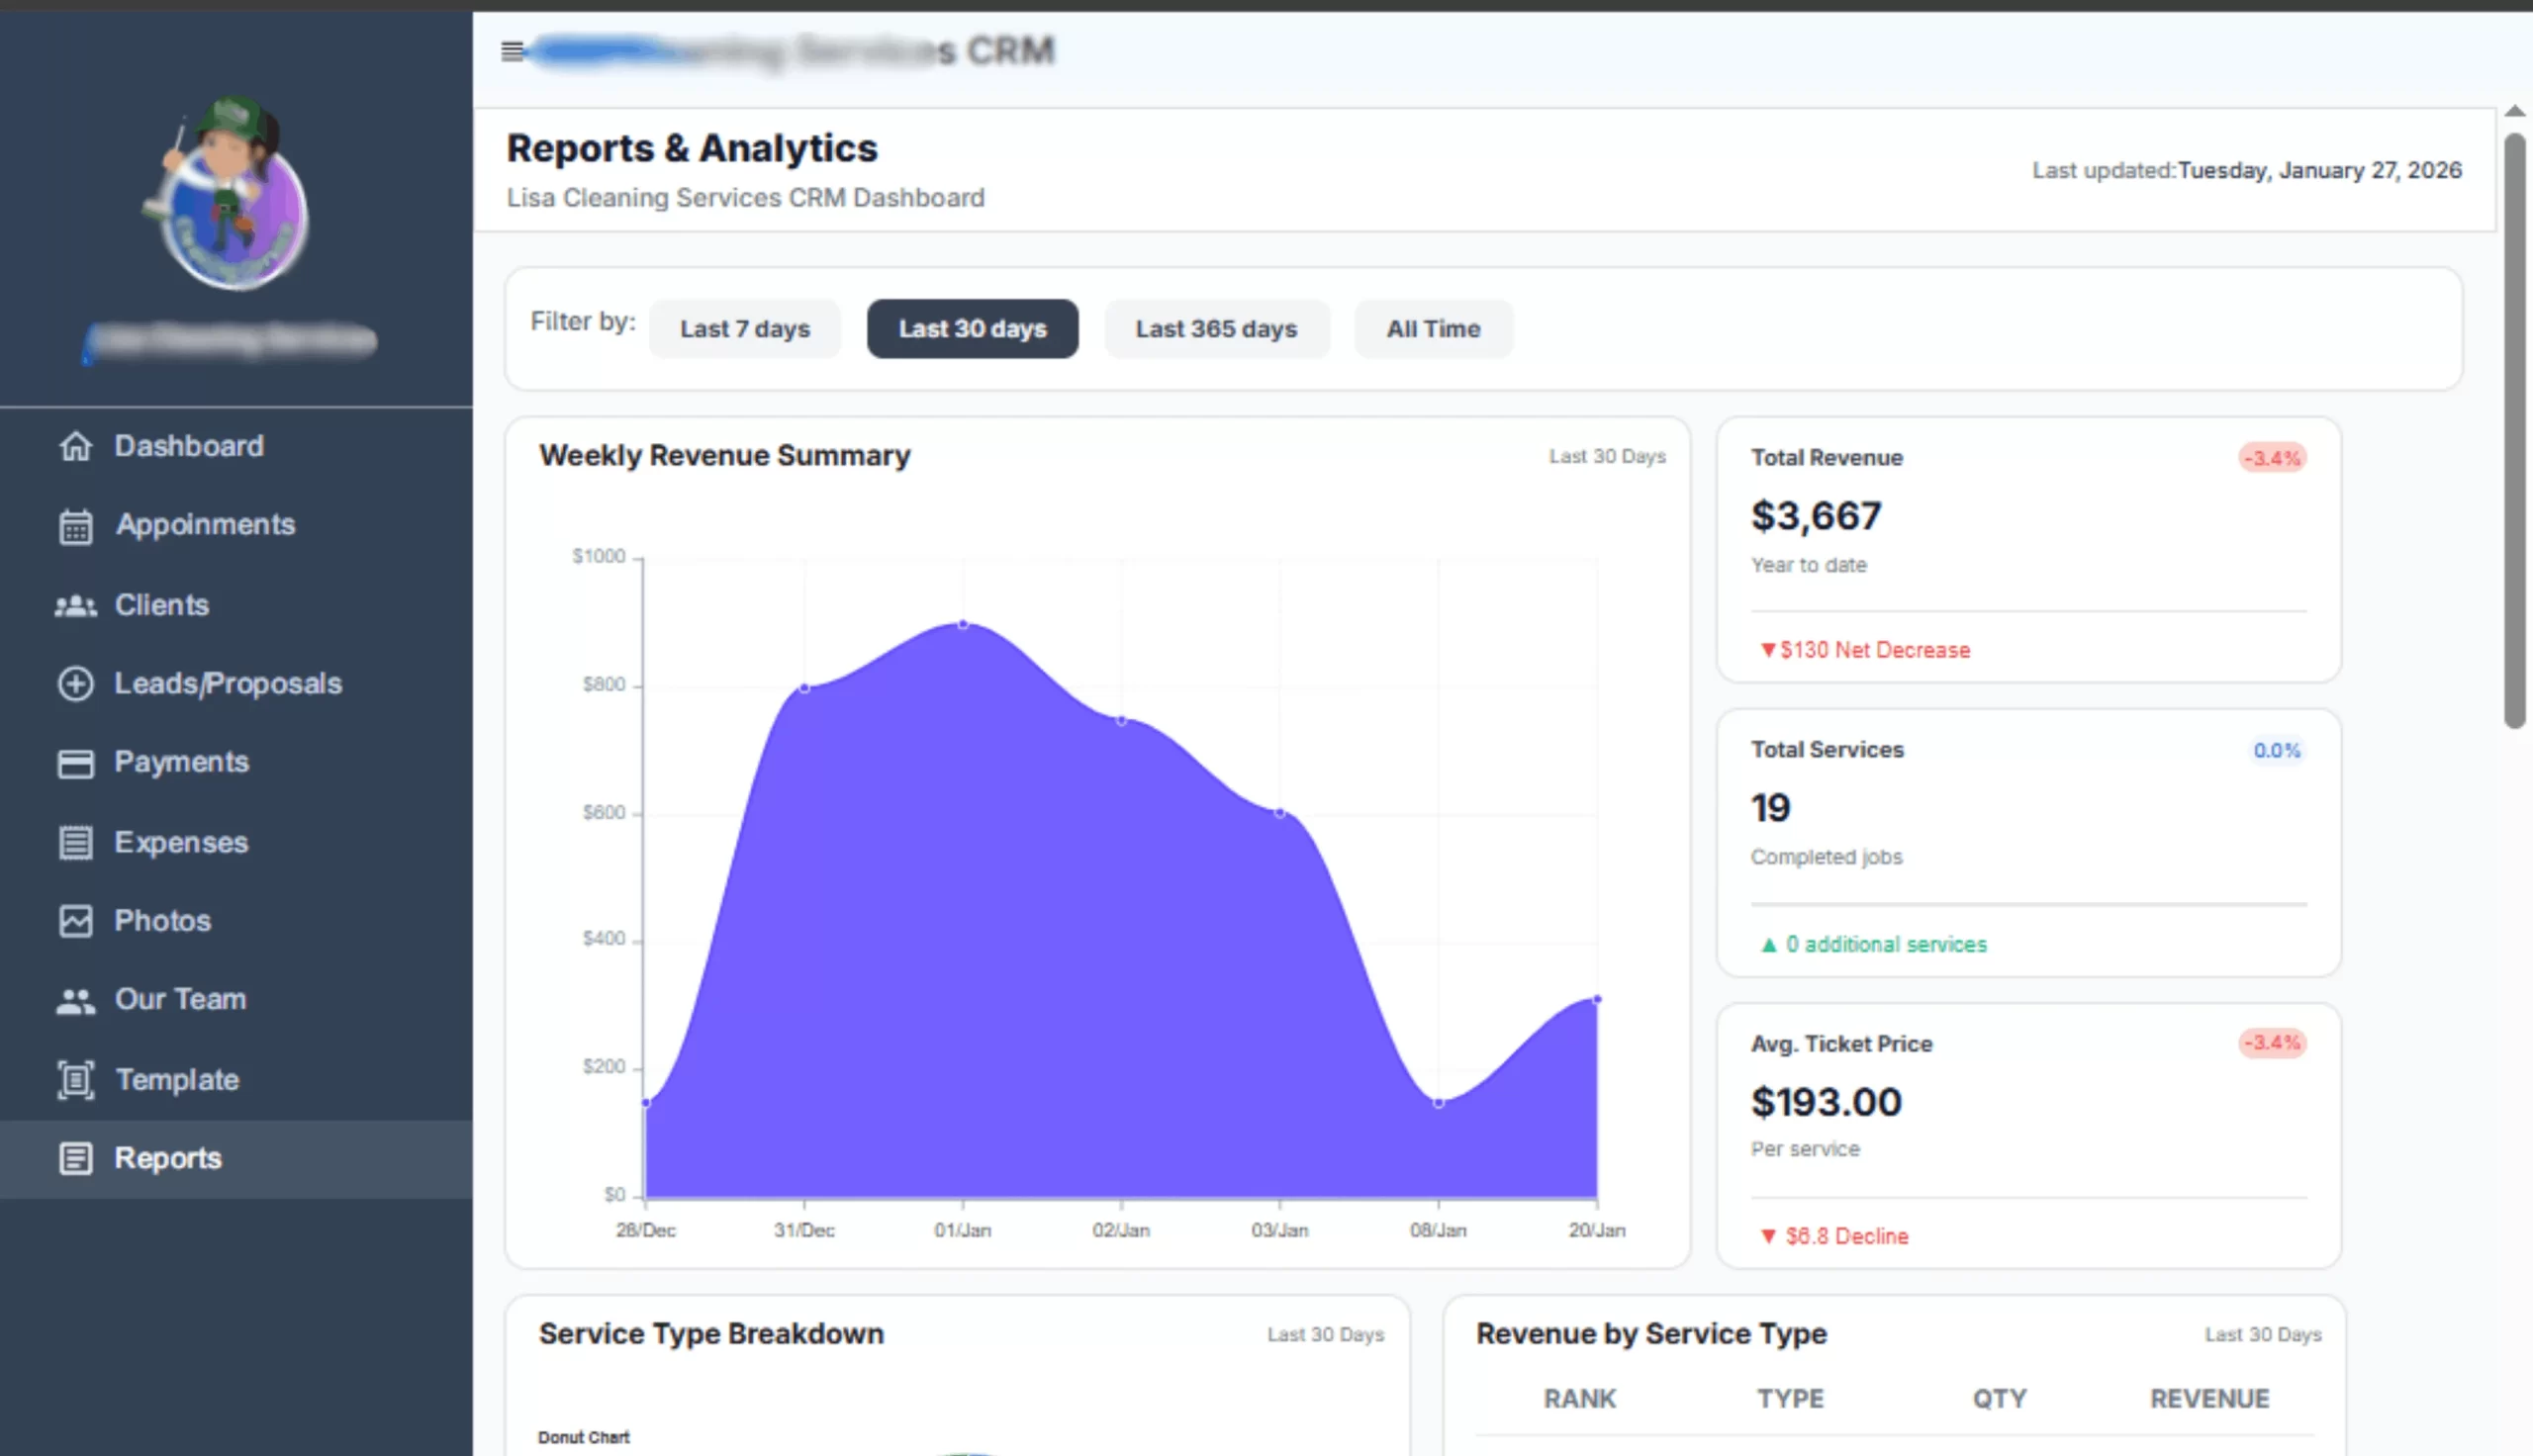Select the Last 30 days filter
Image resolution: width=2533 pixels, height=1456 pixels.
click(x=971, y=329)
